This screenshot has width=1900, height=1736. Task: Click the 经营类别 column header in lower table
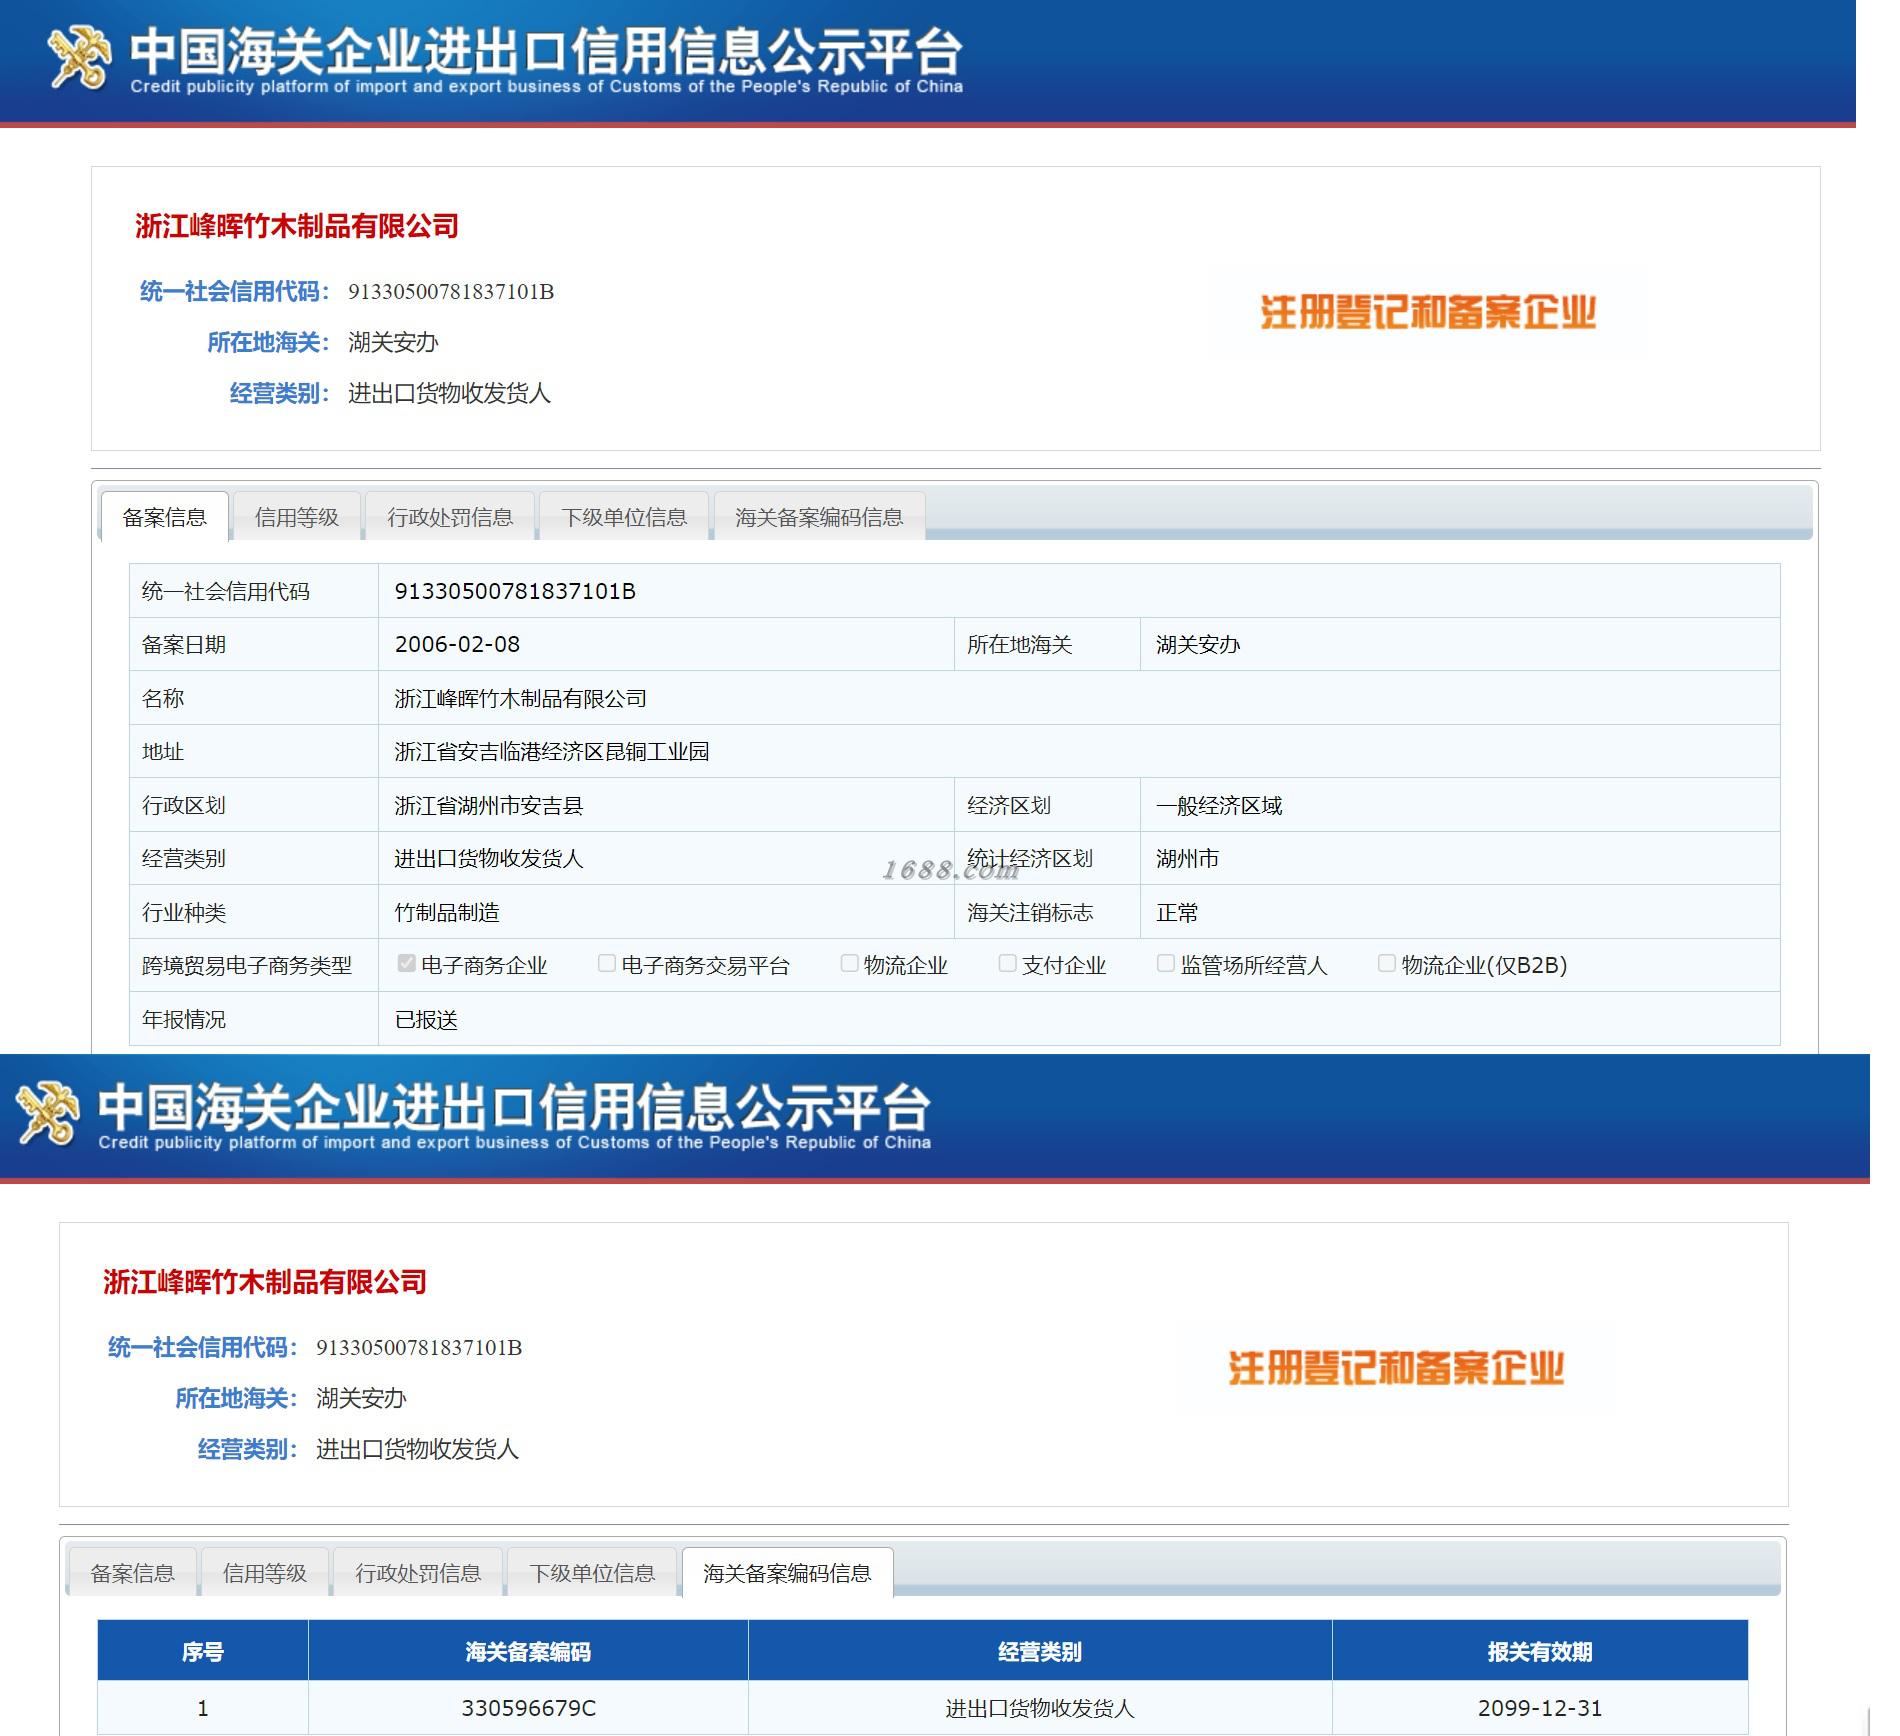(x=1040, y=1651)
